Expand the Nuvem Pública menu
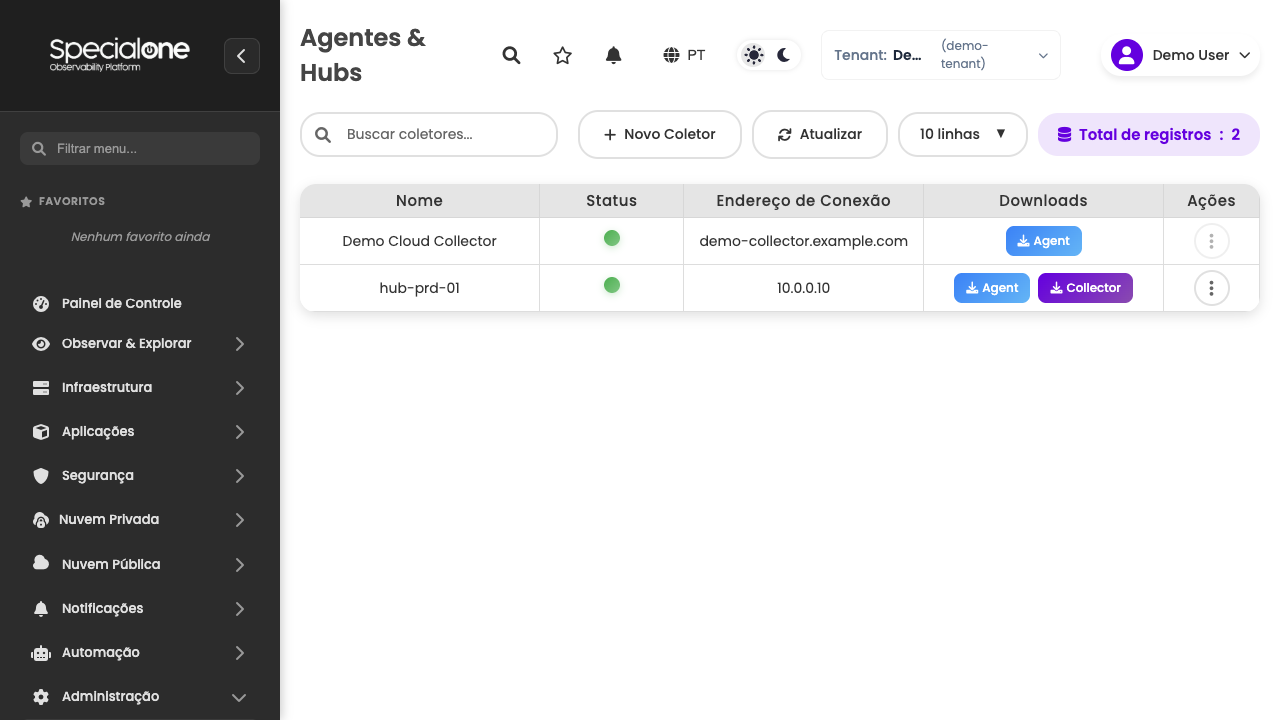This screenshot has height=720, width=1280. click(140, 564)
